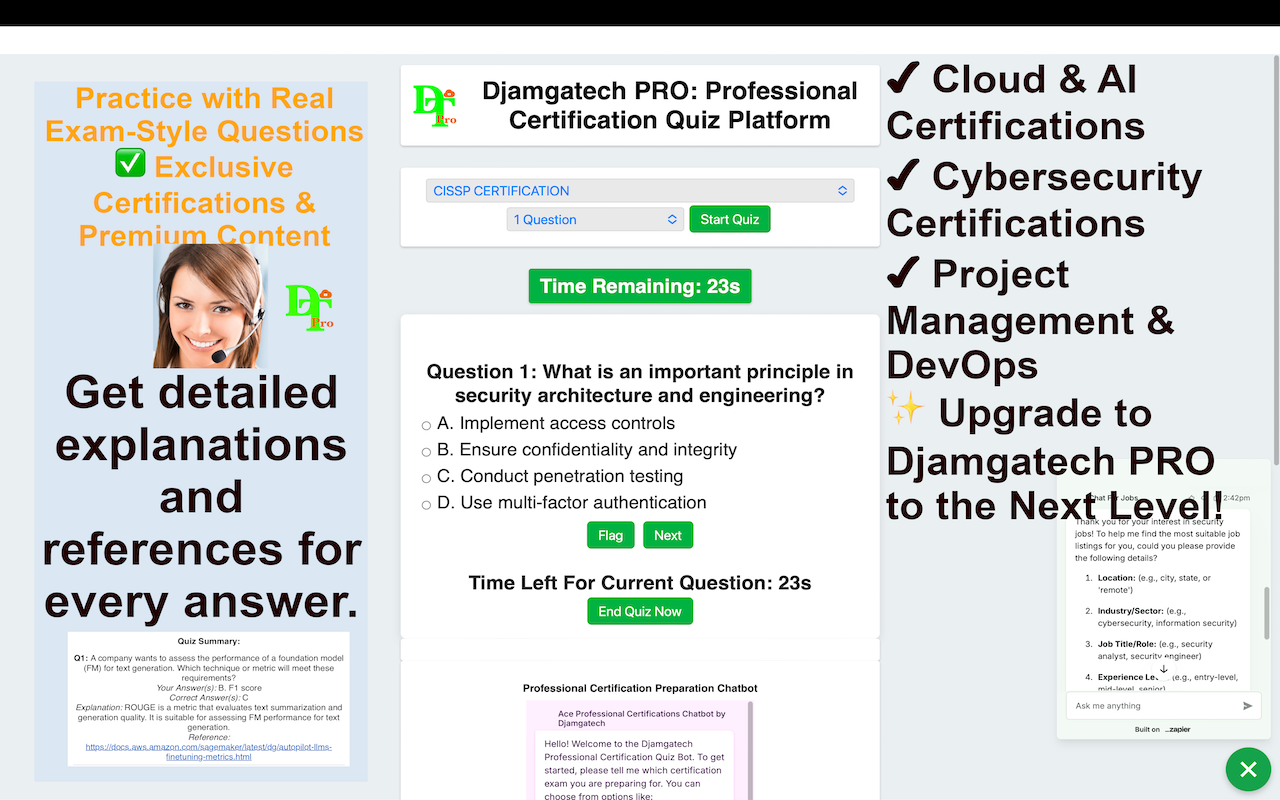Click 'Professional Certification Preparation Chatbot' heading
1280x800 pixels.
coord(640,688)
